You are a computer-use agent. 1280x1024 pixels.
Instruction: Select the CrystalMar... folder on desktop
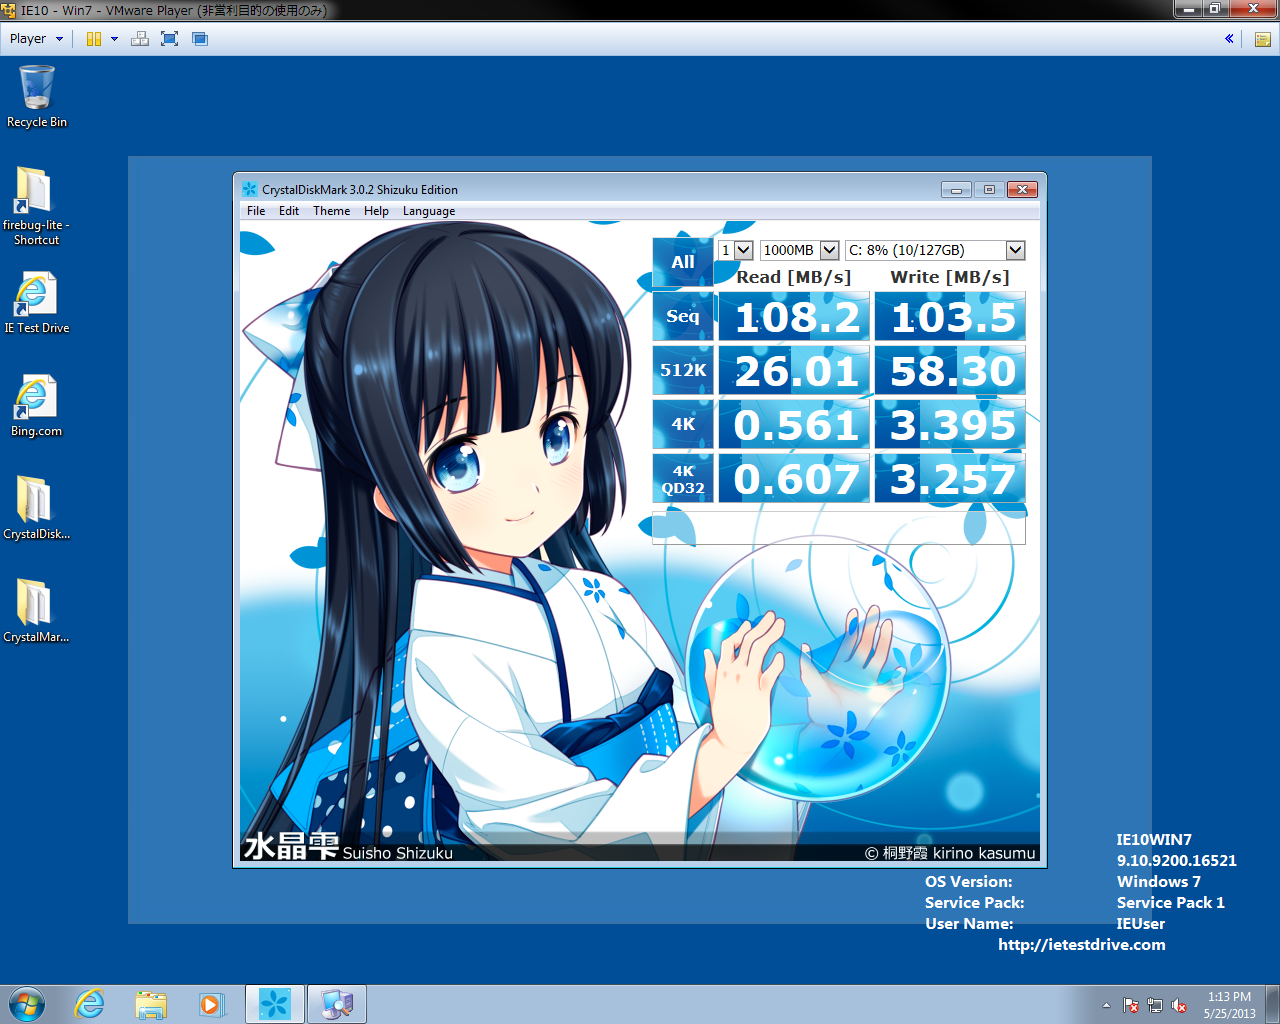[x=37, y=611]
